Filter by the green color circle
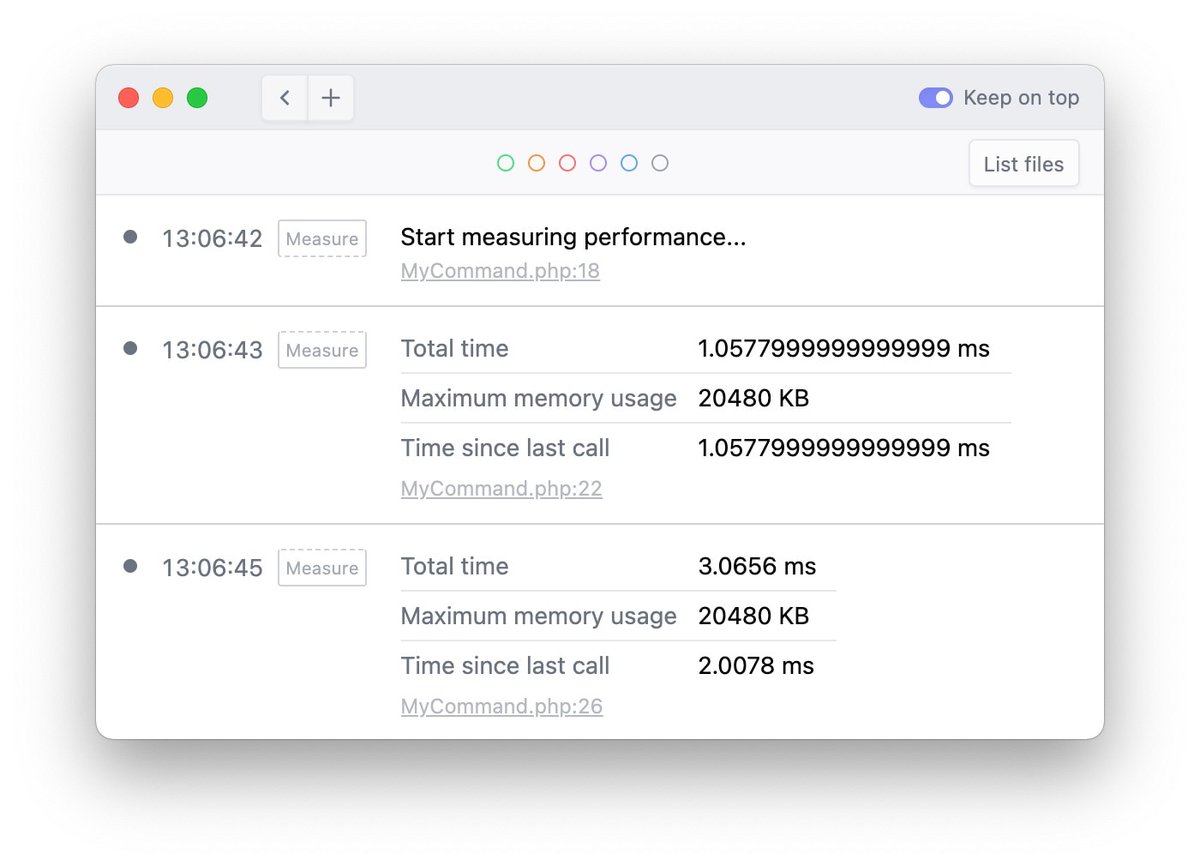1200x866 pixels. [x=506, y=163]
